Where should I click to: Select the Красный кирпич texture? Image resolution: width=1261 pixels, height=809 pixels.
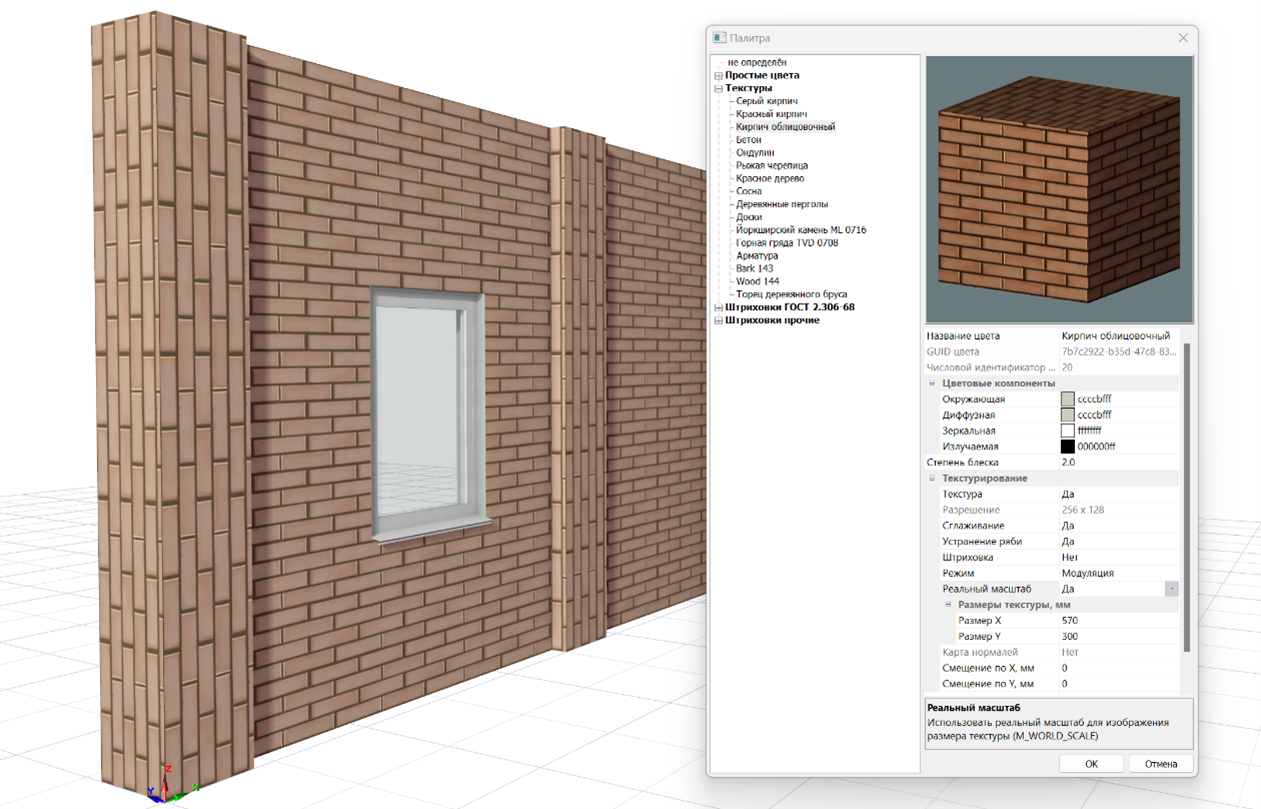tap(766, 114)
